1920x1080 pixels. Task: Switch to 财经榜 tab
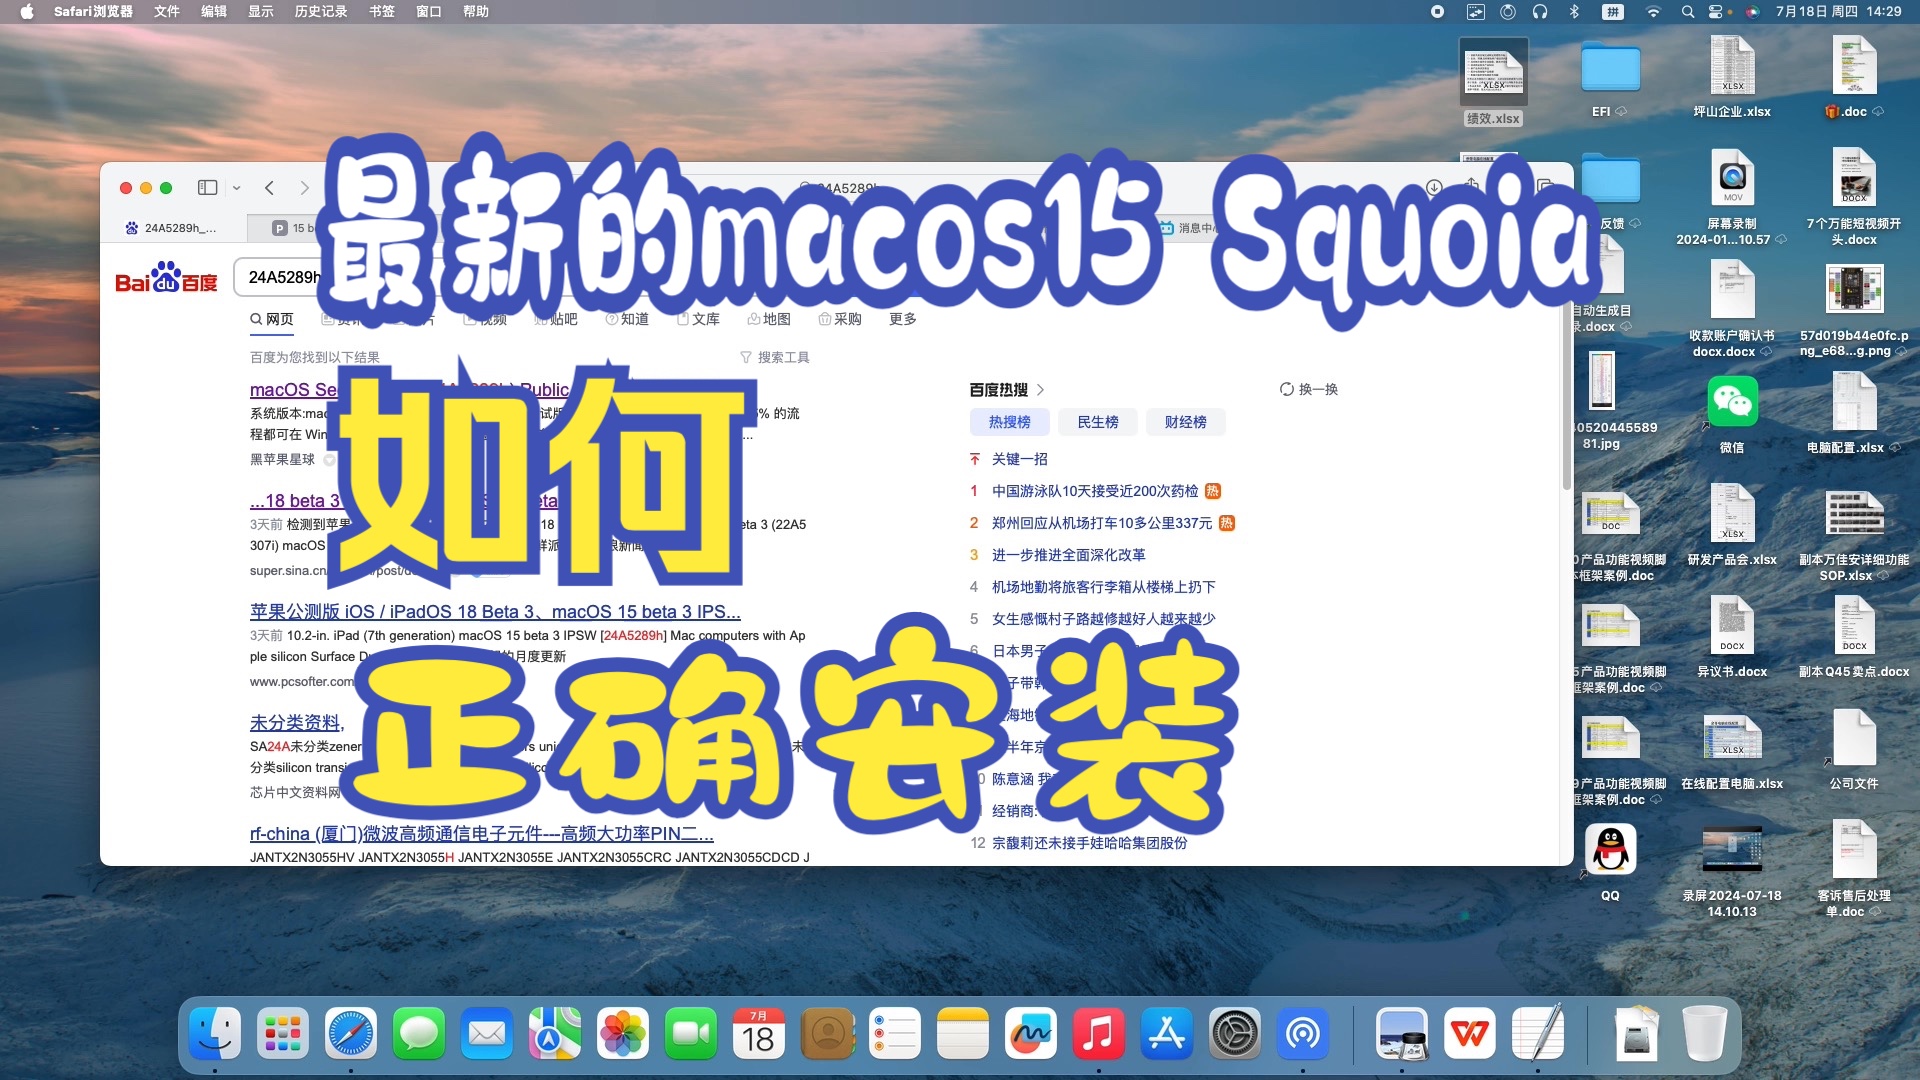click(1185, 422)
